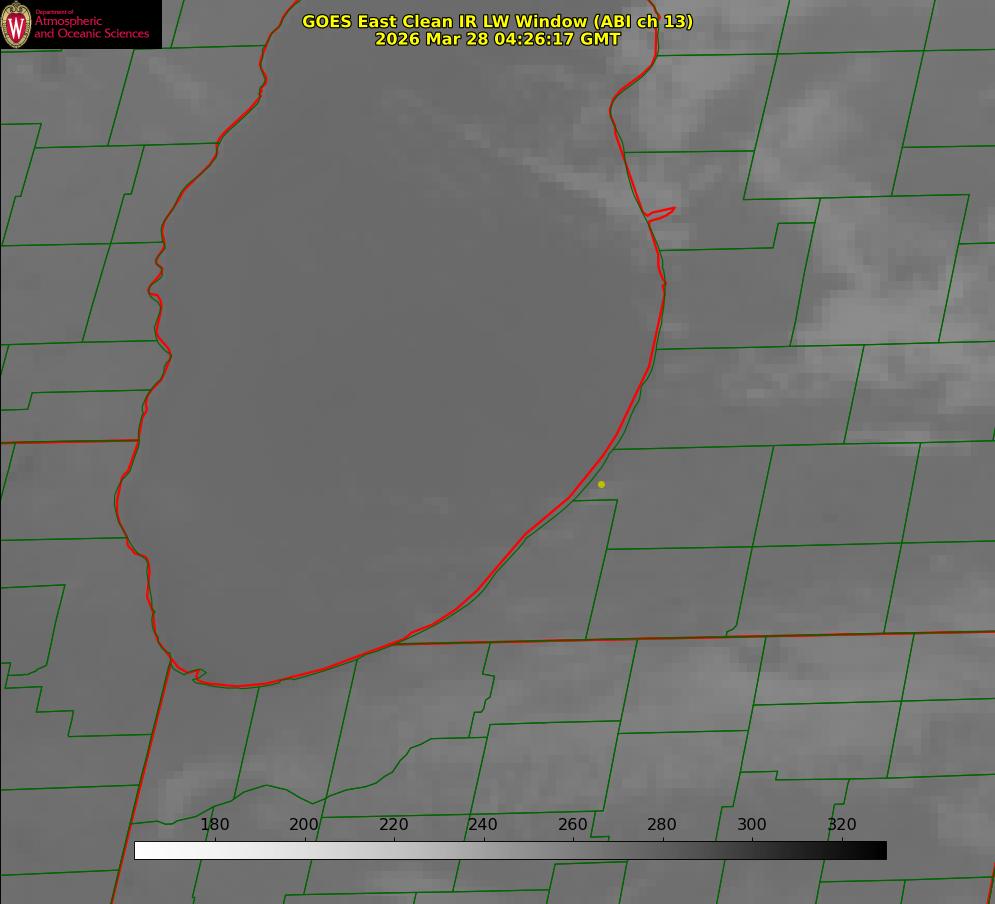995x904 pixels.
Task: Click the 'Atmospheric and Oceanic Sciences' text
Action: (91, 27)
